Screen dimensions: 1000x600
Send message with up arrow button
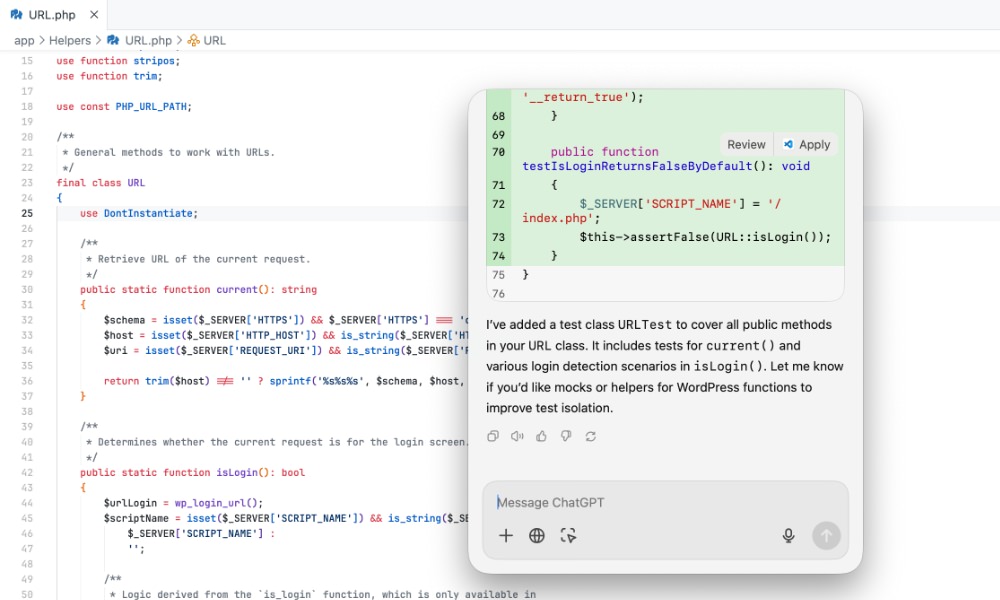[x=826, y=536]
